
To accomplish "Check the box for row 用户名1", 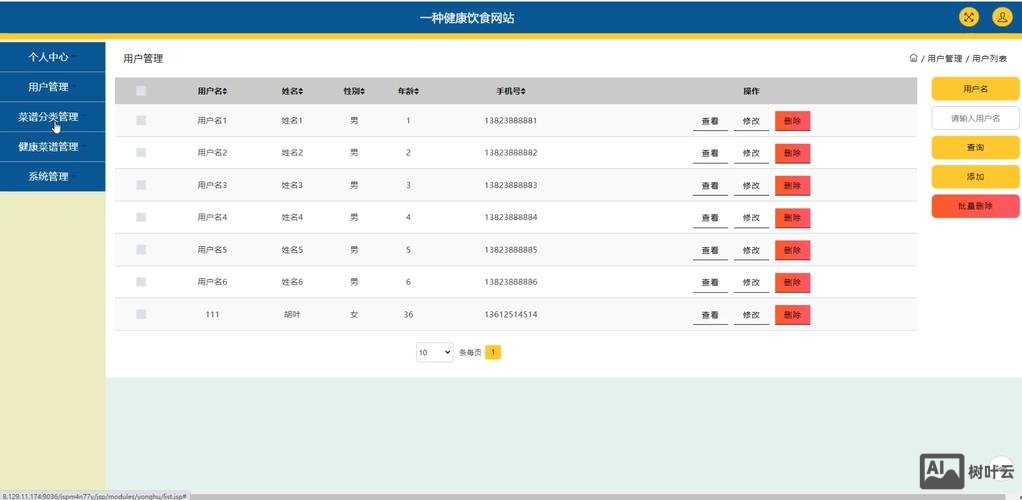I will click(141, 121).
